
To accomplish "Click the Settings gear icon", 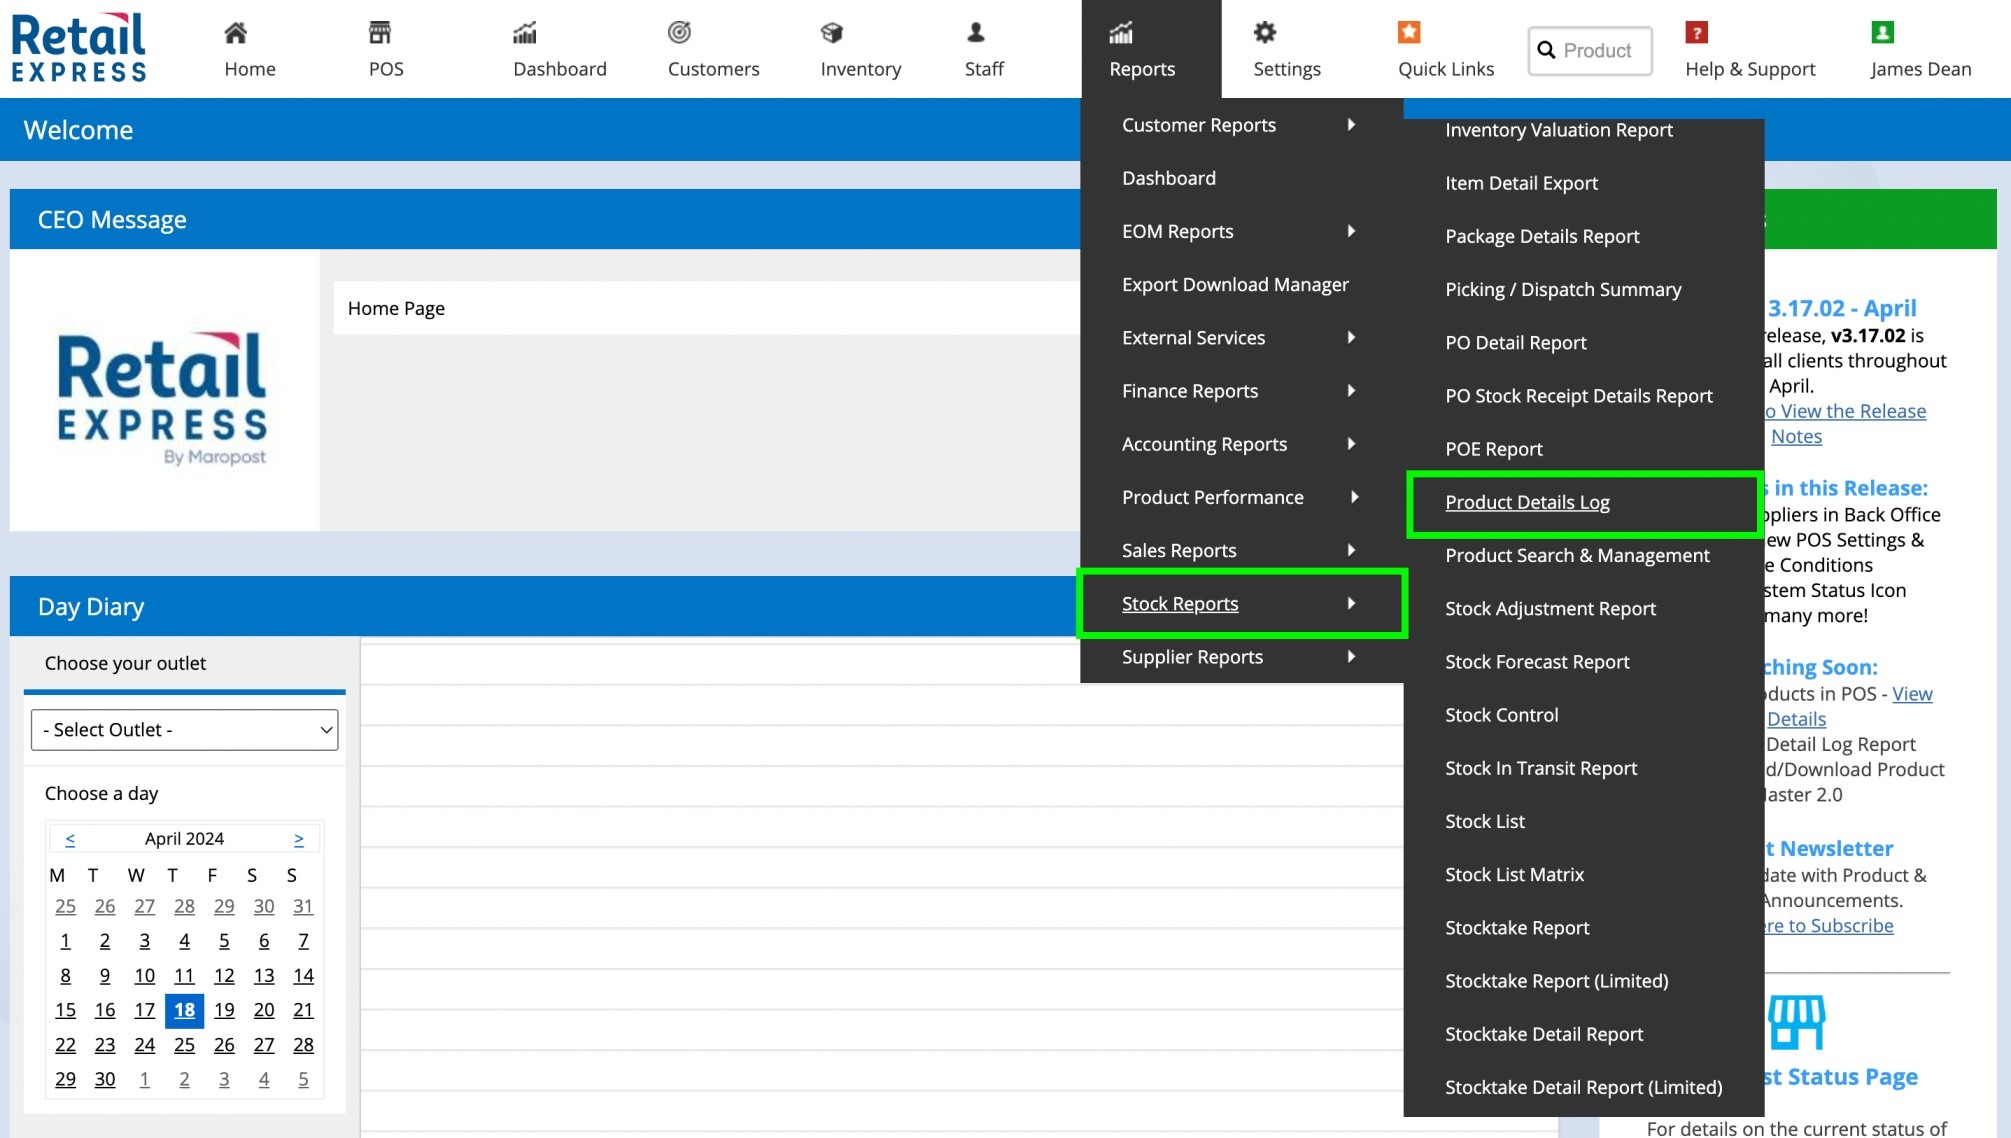I will coord(1265,33).
